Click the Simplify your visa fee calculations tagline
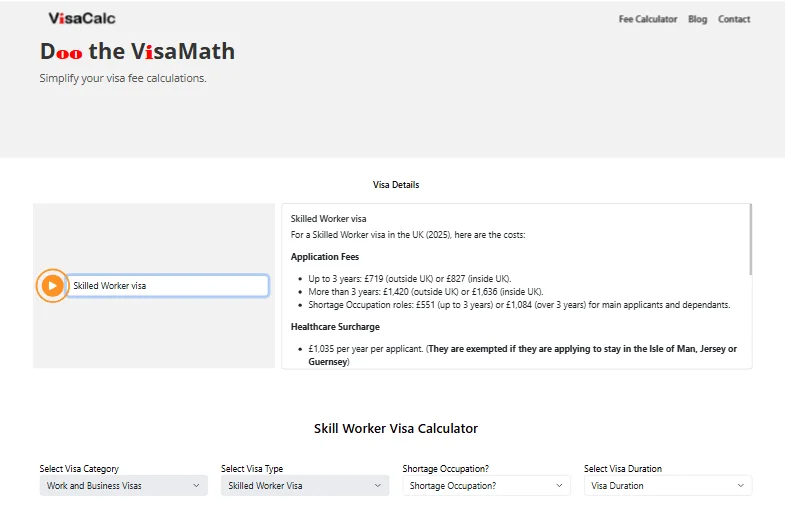This screenshot has height=510, width=785. [123, 78]
